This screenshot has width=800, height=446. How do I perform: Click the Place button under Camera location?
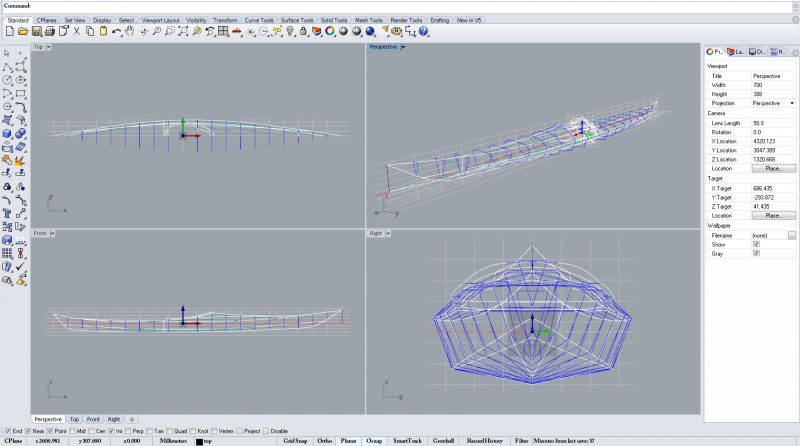[773, 168]
